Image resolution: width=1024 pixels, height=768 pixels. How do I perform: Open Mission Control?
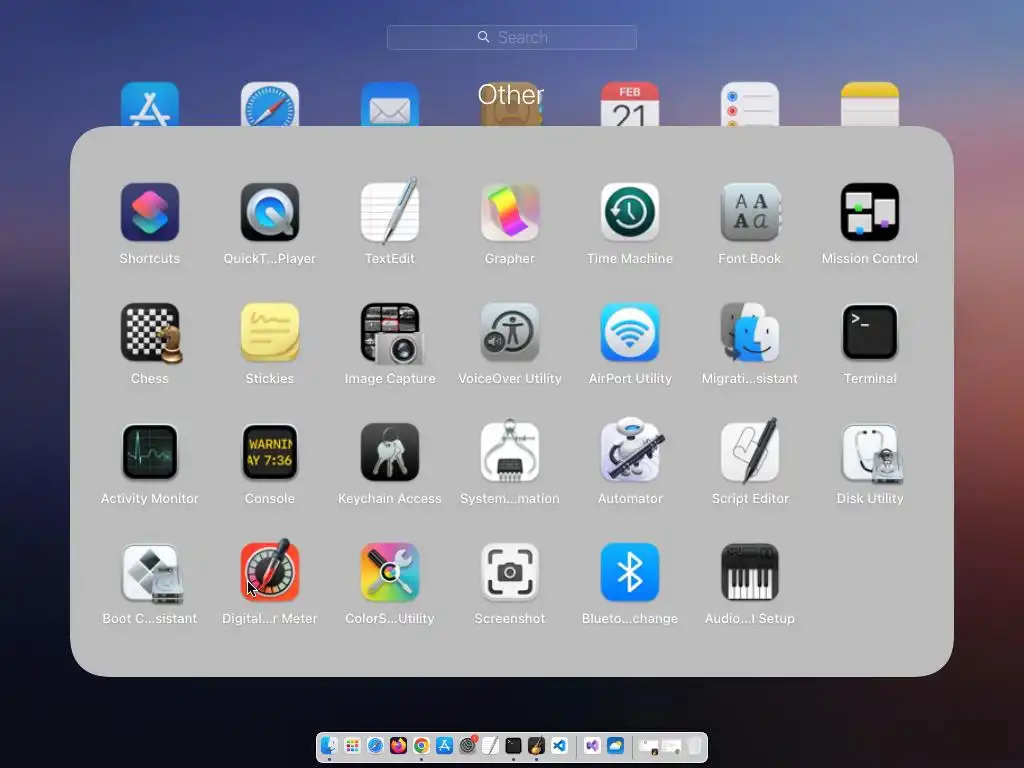click(870, 212)
